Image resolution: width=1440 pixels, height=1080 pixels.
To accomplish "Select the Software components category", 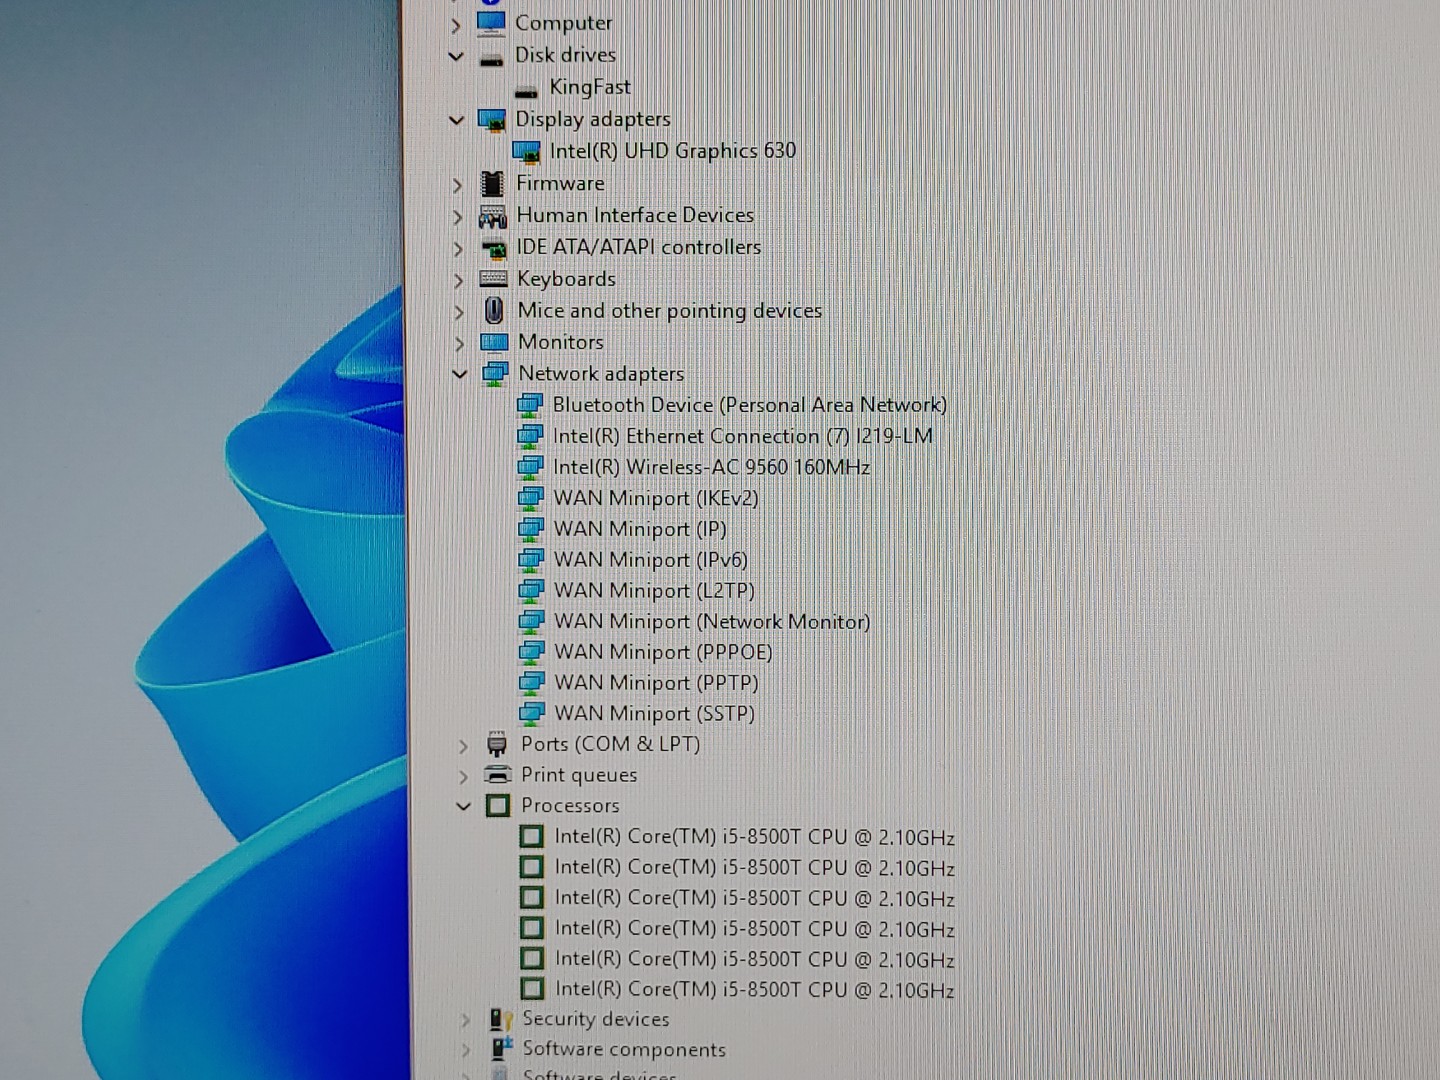I will [x=623, y=1049].
